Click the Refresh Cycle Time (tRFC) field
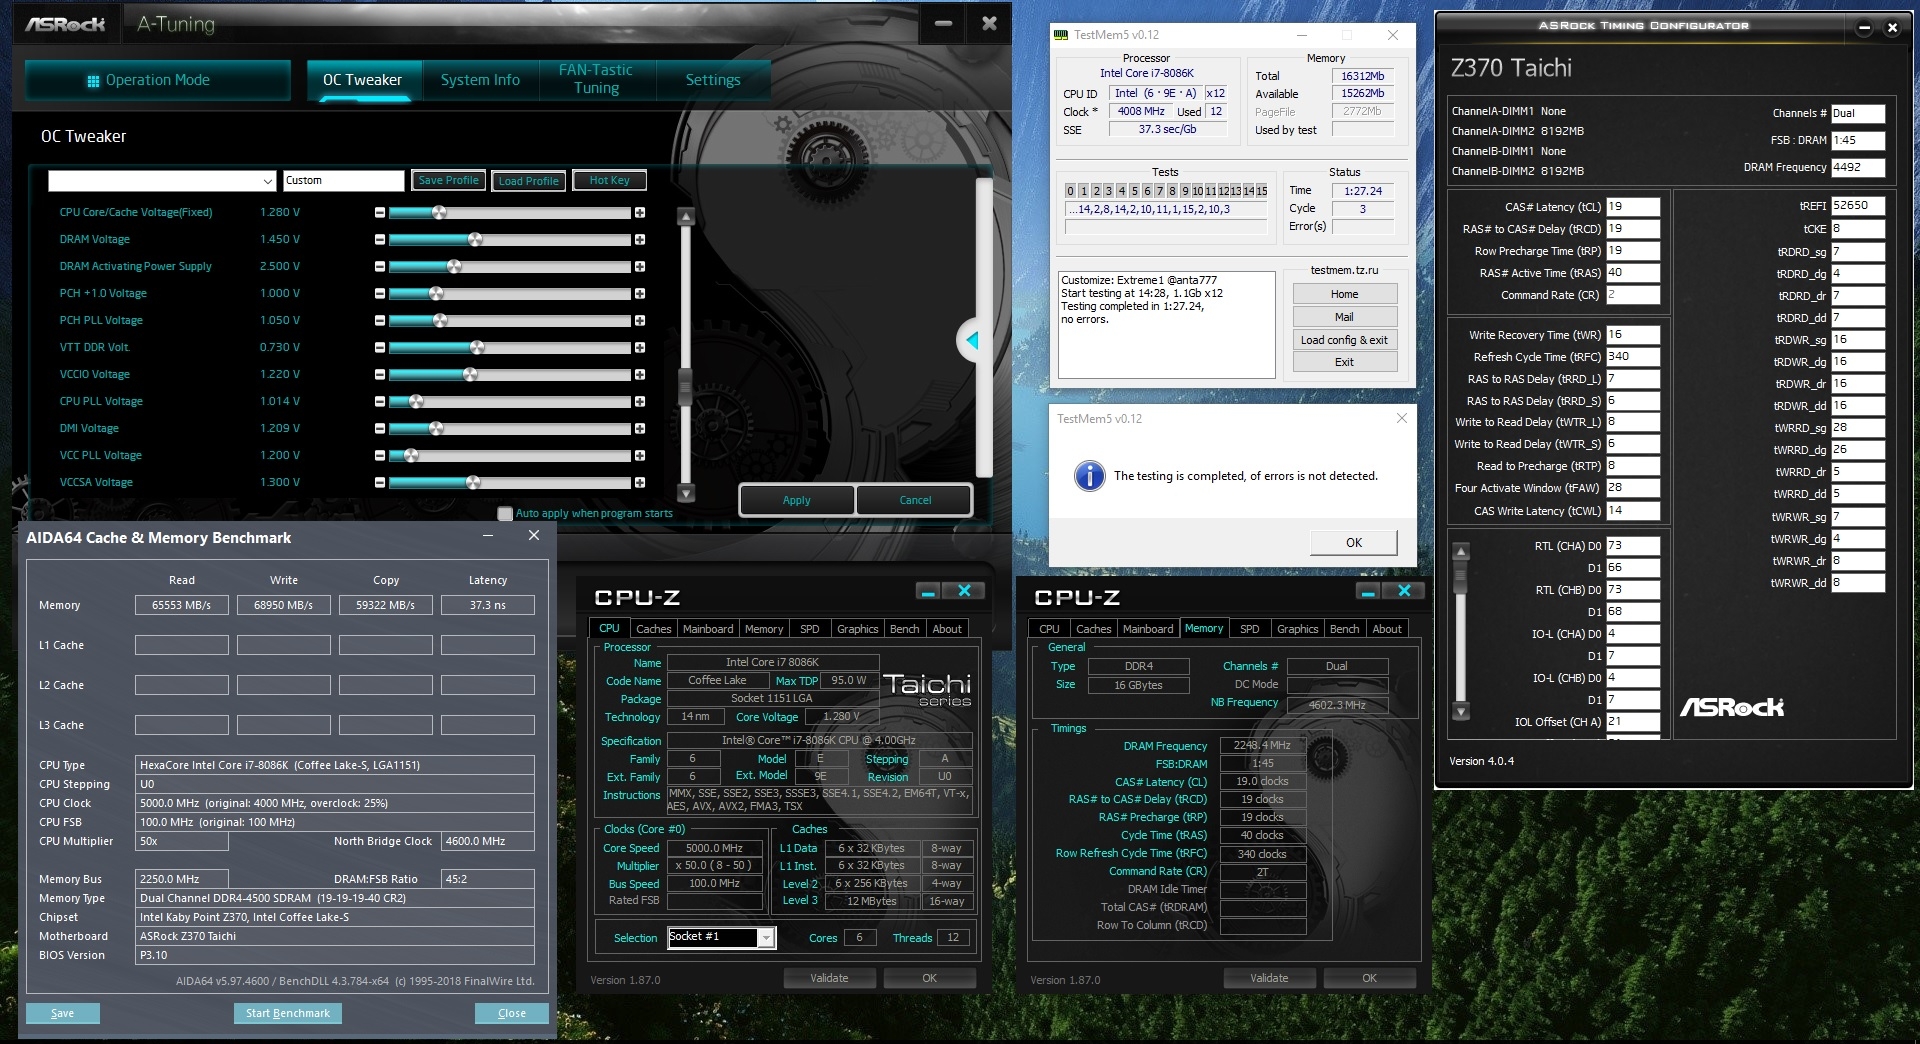1920x1044 pixels. point(1633,357)
